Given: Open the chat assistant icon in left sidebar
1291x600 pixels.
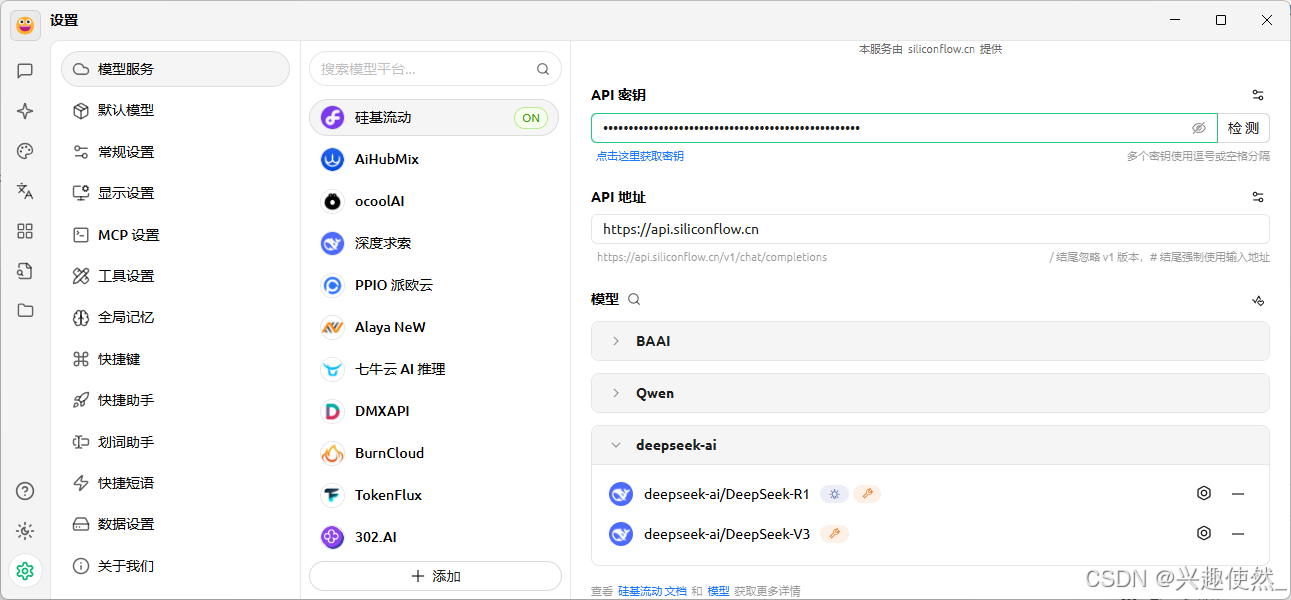Looking at the screenshot, I should coord(25,71).
